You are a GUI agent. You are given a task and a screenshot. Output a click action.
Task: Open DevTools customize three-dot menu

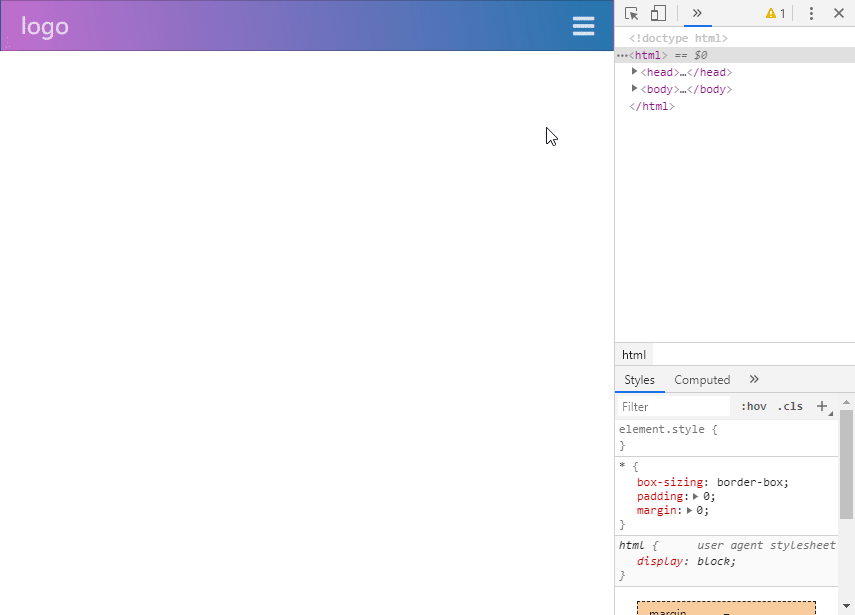[811, 14]
